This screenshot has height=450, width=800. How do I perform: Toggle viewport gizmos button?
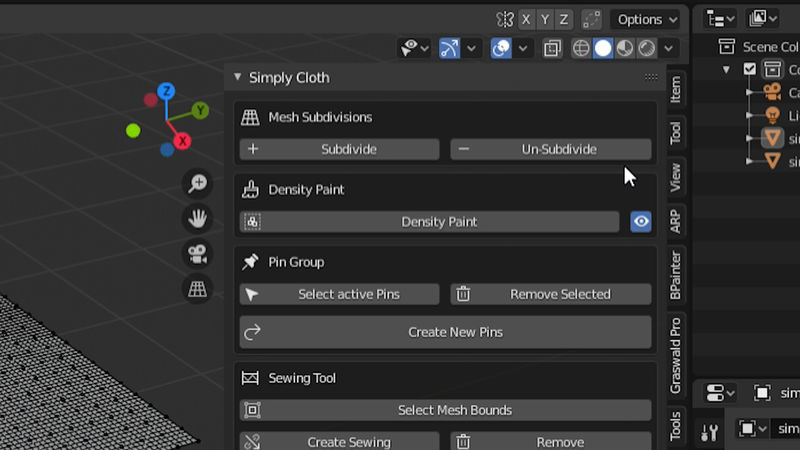449,48
